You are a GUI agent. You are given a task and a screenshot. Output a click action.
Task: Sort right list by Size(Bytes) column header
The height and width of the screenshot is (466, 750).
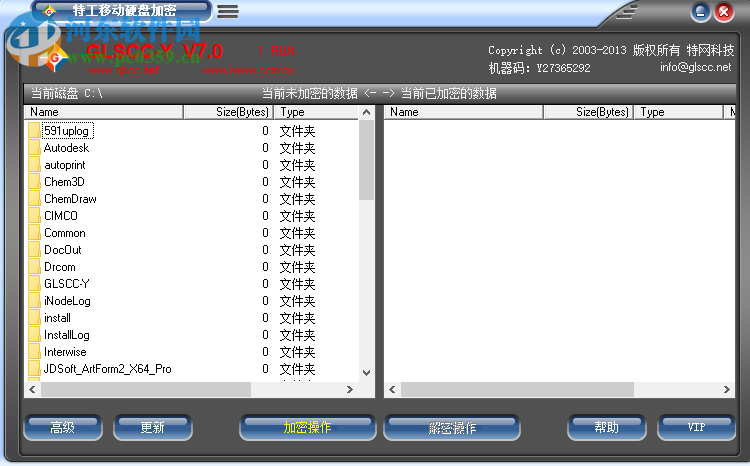pos(589,112)
